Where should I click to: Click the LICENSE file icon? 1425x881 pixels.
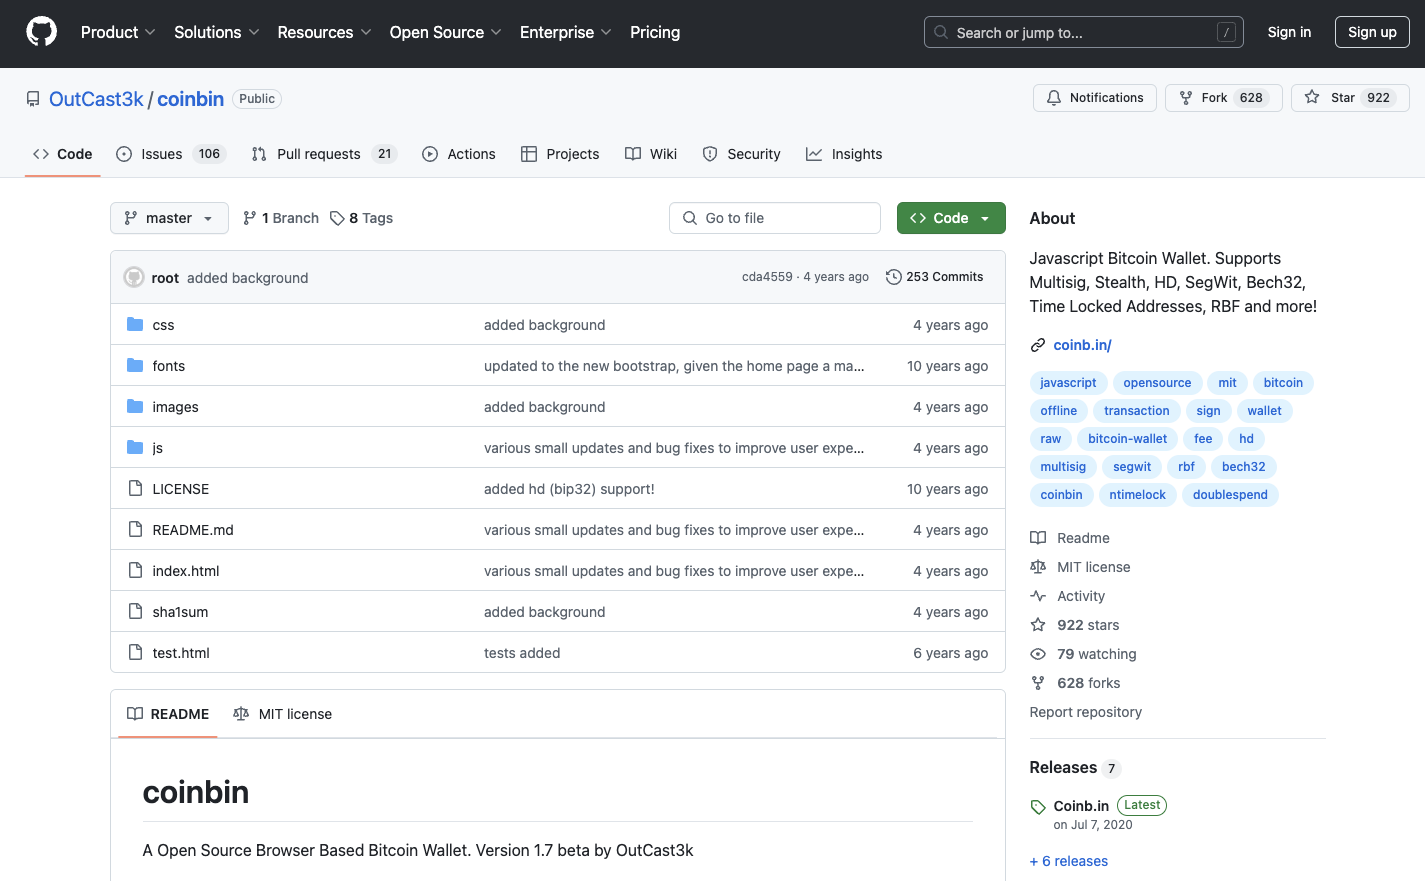135,489
